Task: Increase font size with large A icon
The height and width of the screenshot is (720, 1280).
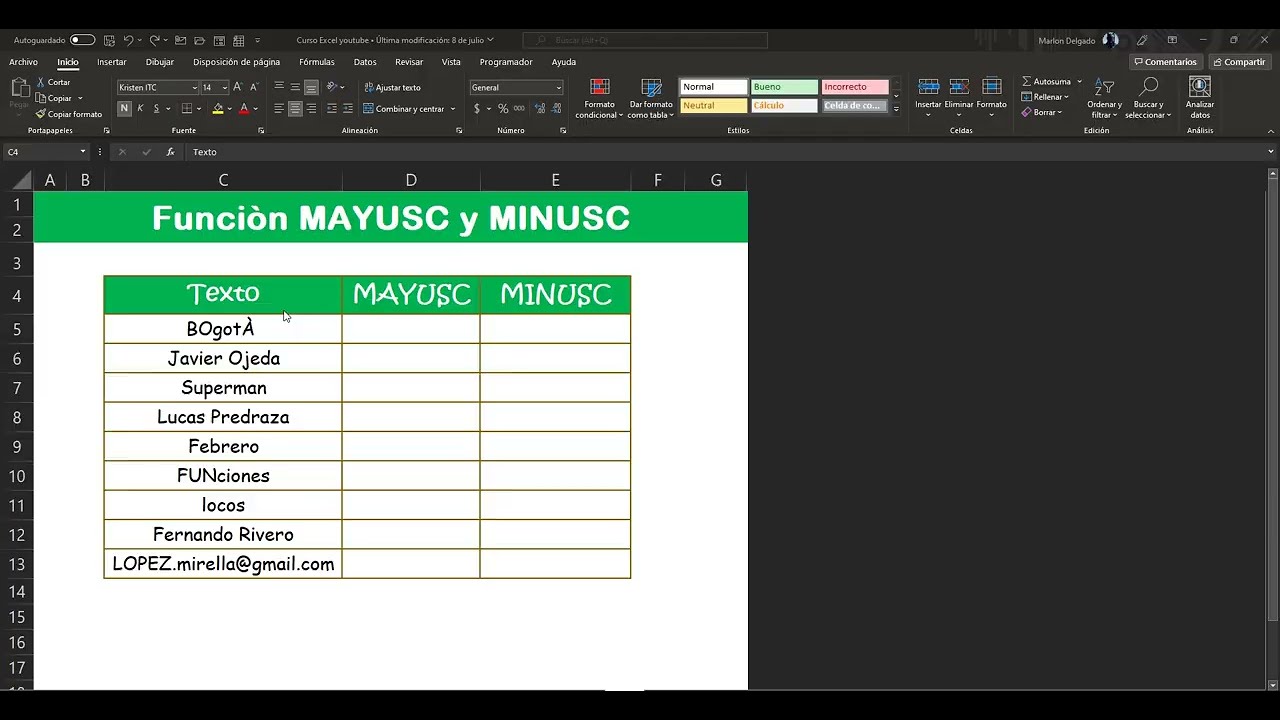Action: (238, 87)
